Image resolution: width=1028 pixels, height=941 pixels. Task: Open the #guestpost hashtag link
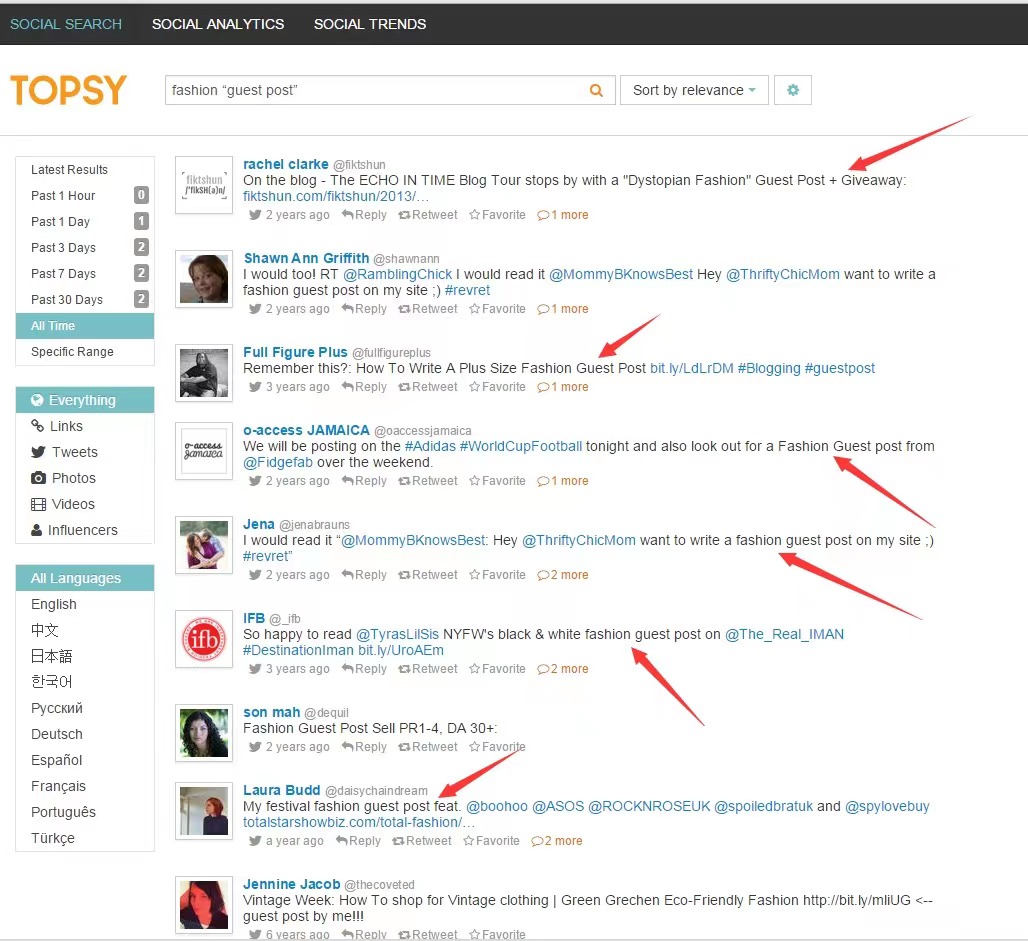(x=840, y=368)
